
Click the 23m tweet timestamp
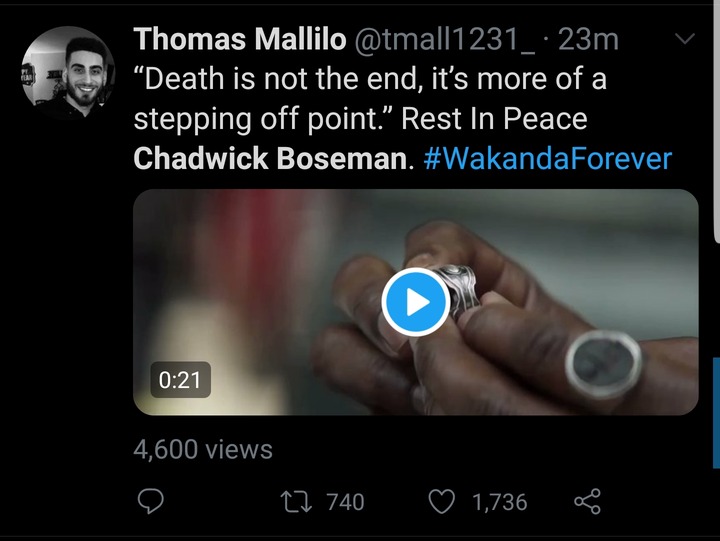coord(588,39)
